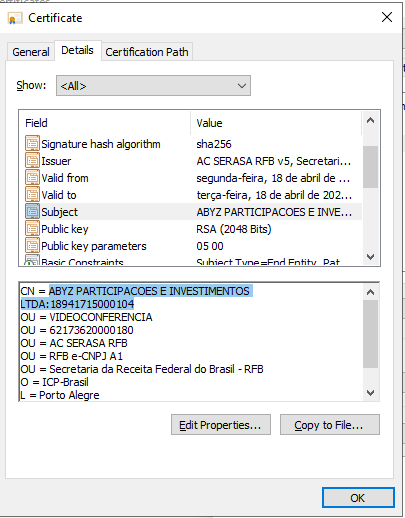Viewport: 405px width, 518px height.
Task: Click 'OU = 62173620000180' line
Action: 77,330
